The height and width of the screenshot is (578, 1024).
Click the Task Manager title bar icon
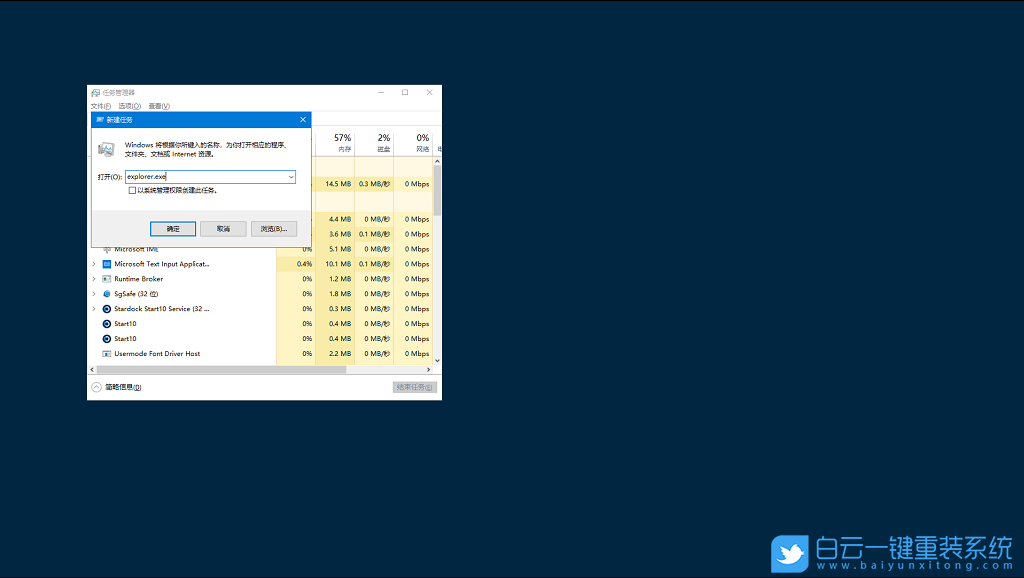coord(96,92)
